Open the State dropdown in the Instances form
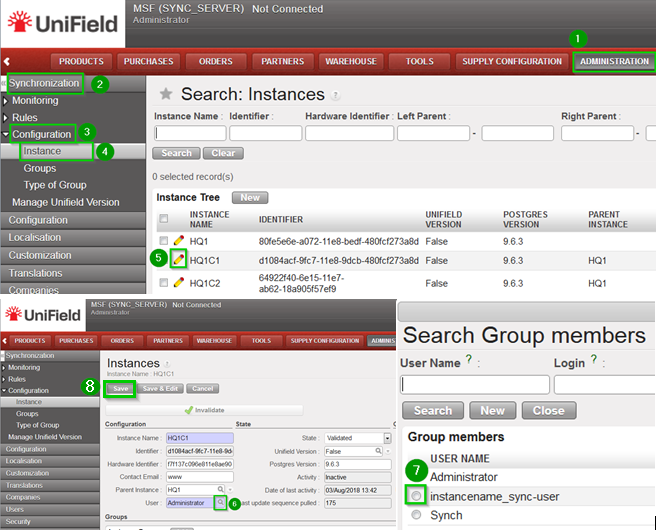This screenshot has height=530, width=656. point(387,438)
